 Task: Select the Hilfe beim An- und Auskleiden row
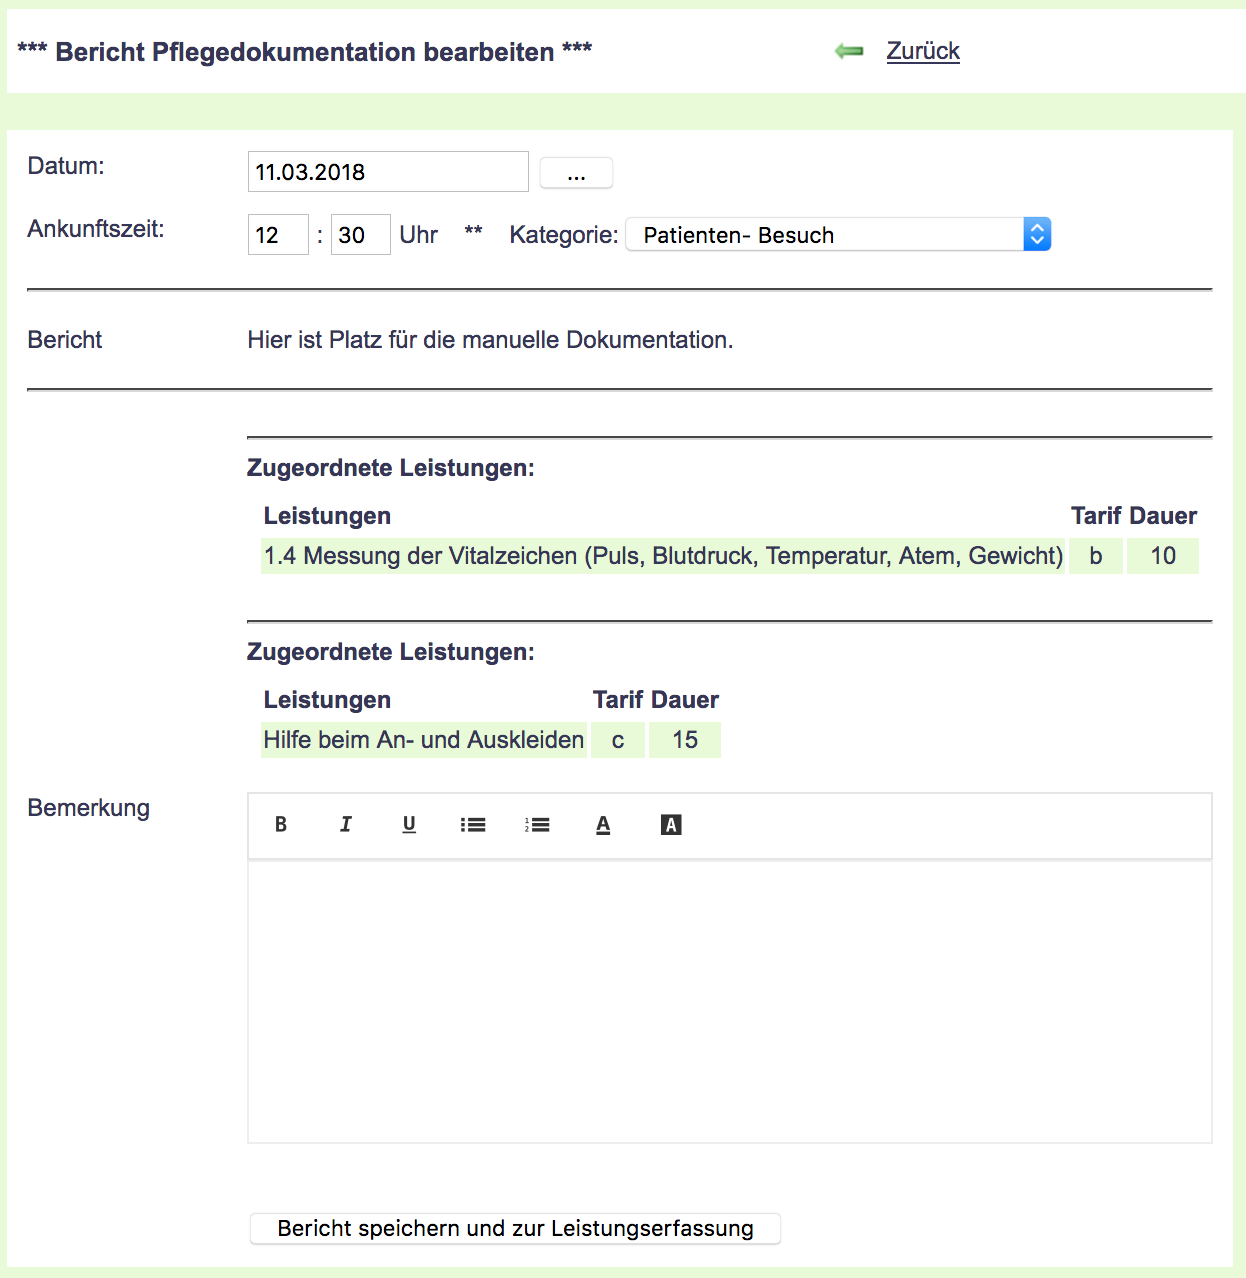pos(423,740)
